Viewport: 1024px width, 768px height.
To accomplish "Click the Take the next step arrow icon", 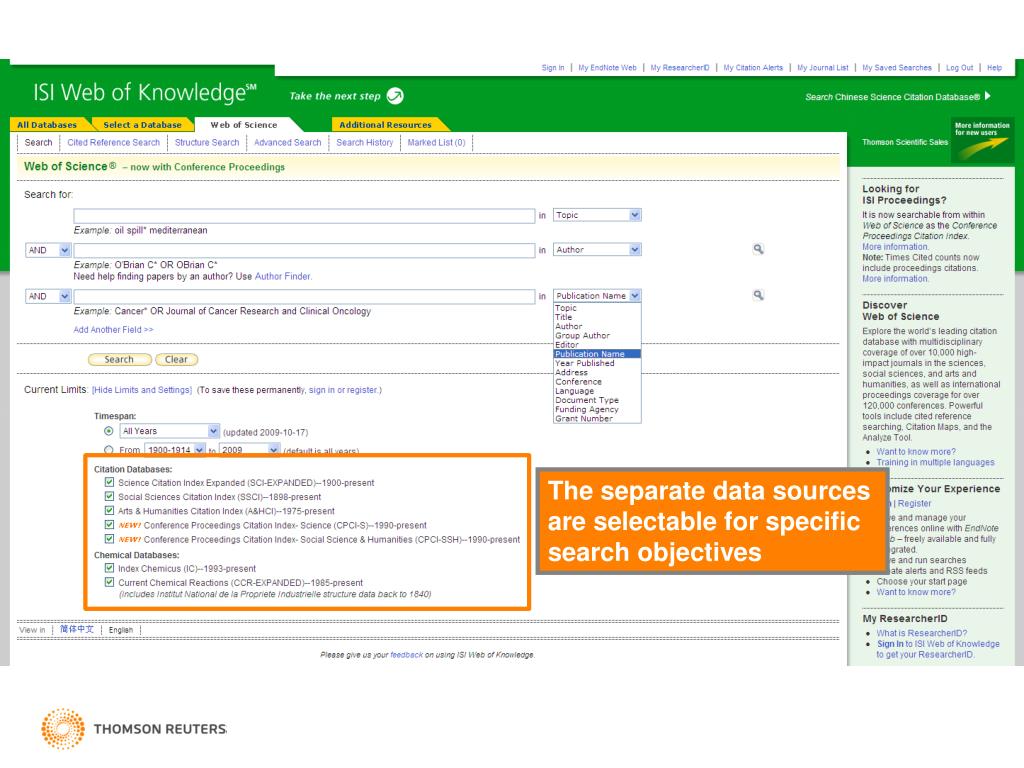I will [395, 96].
